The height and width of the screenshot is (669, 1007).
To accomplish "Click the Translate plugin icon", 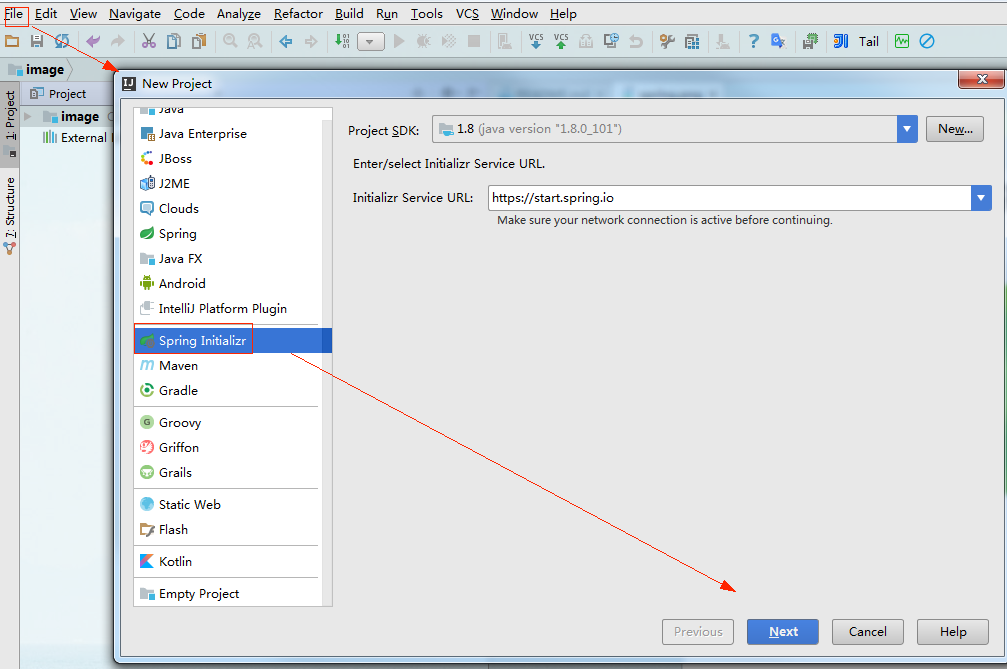I will (778, 42).
